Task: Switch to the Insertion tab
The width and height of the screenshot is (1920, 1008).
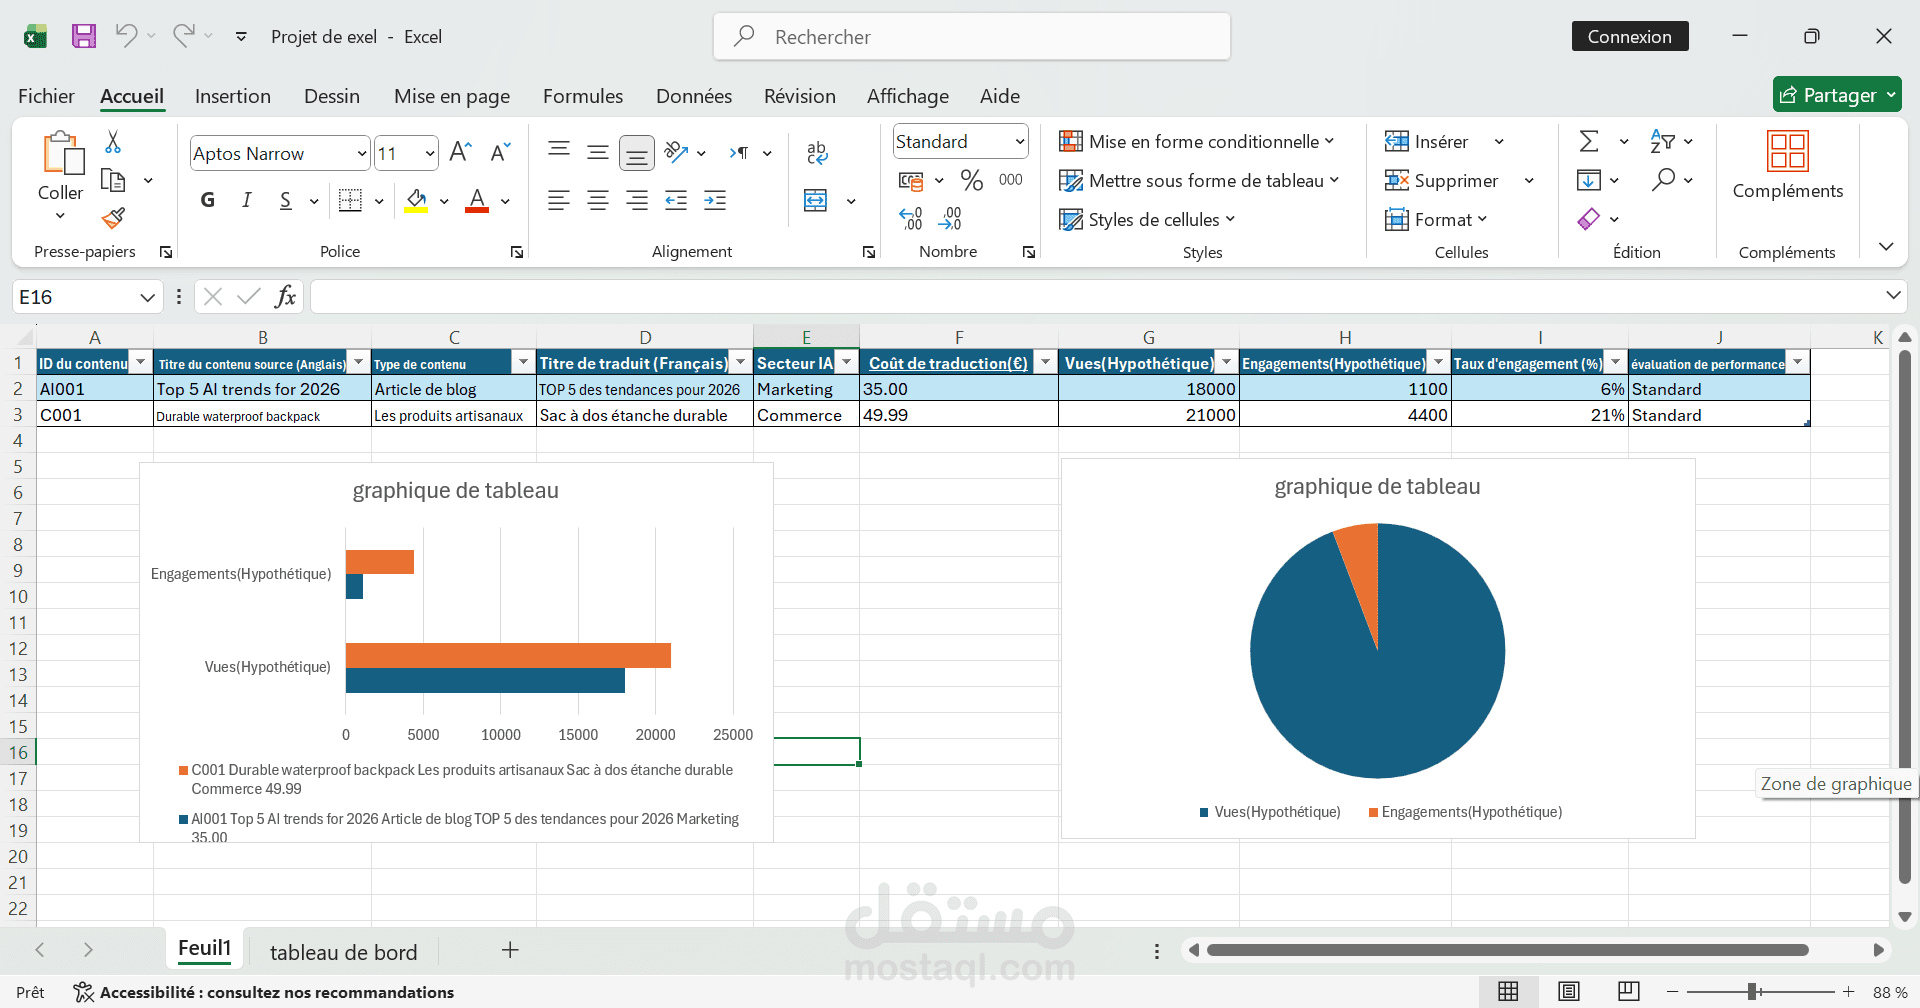Action: pos(233,96)
